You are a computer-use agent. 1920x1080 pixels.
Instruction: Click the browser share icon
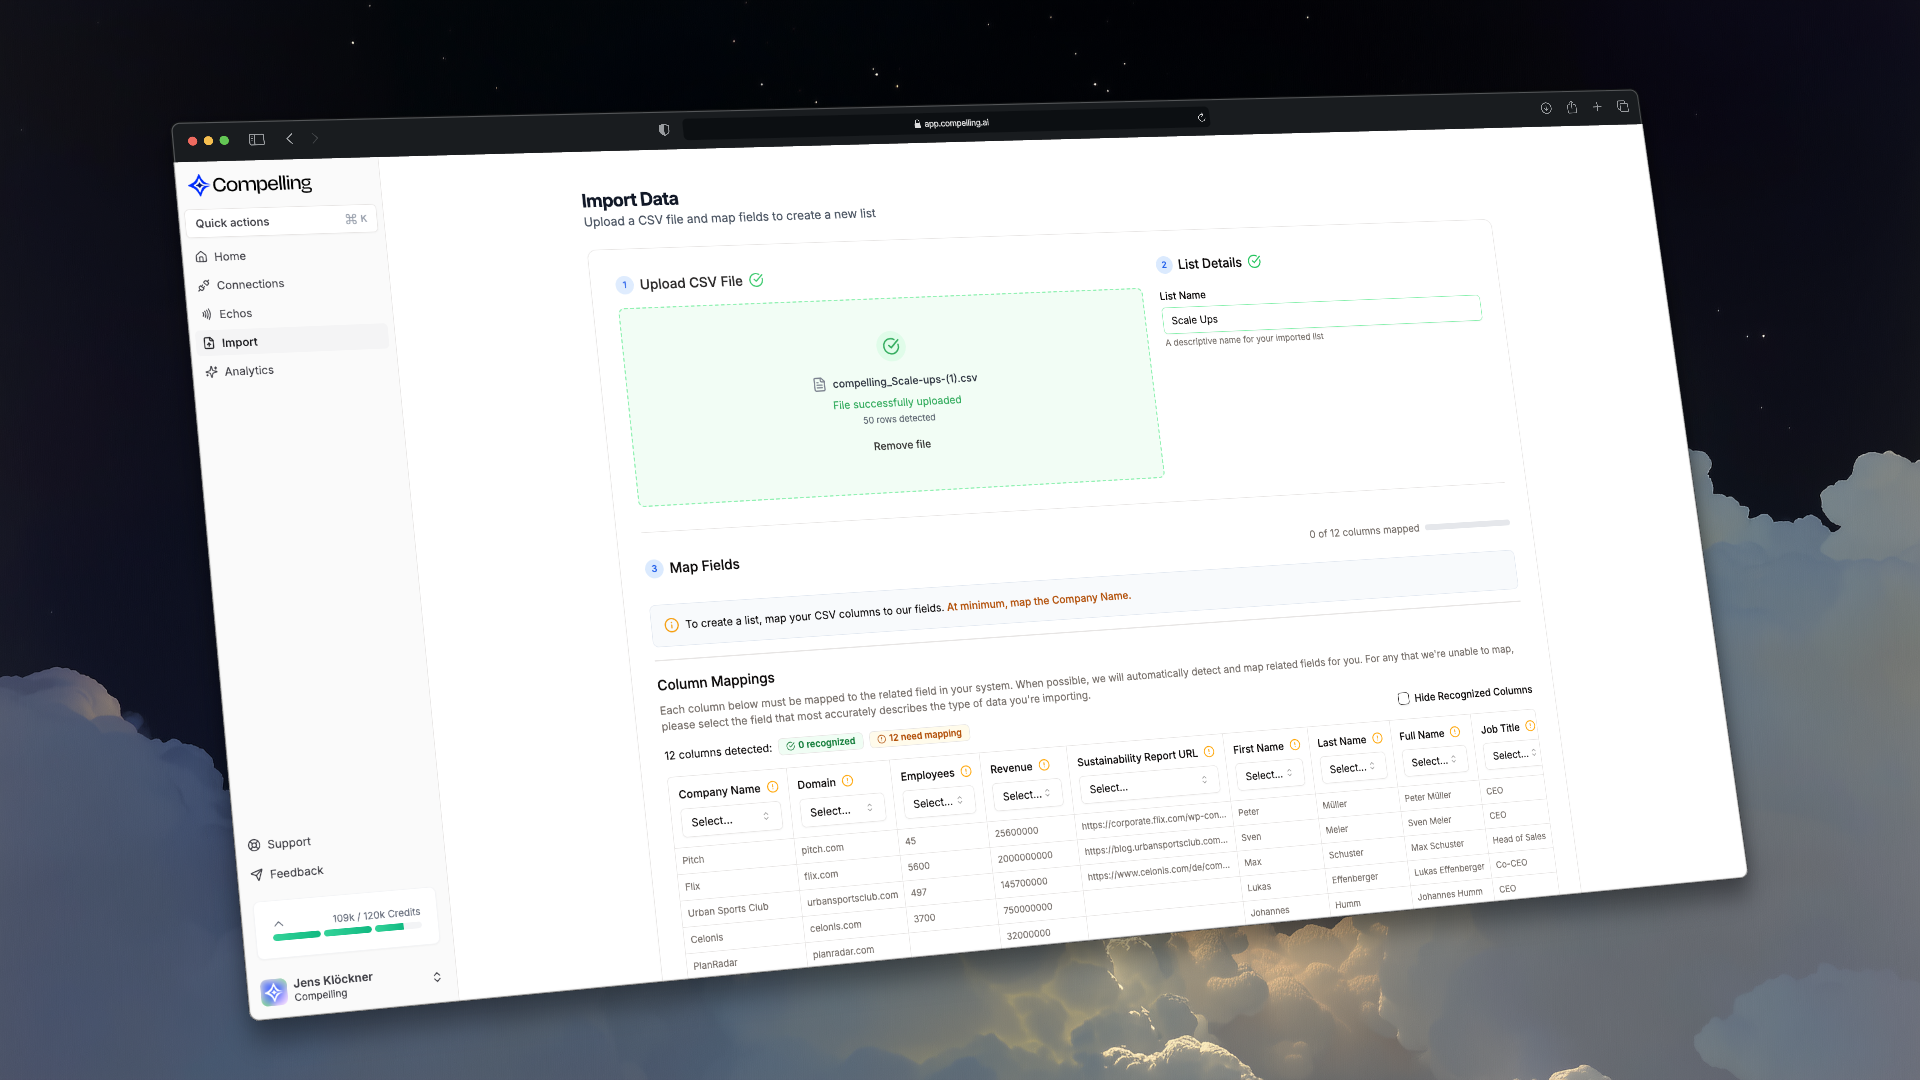[x=1571, y=107]
